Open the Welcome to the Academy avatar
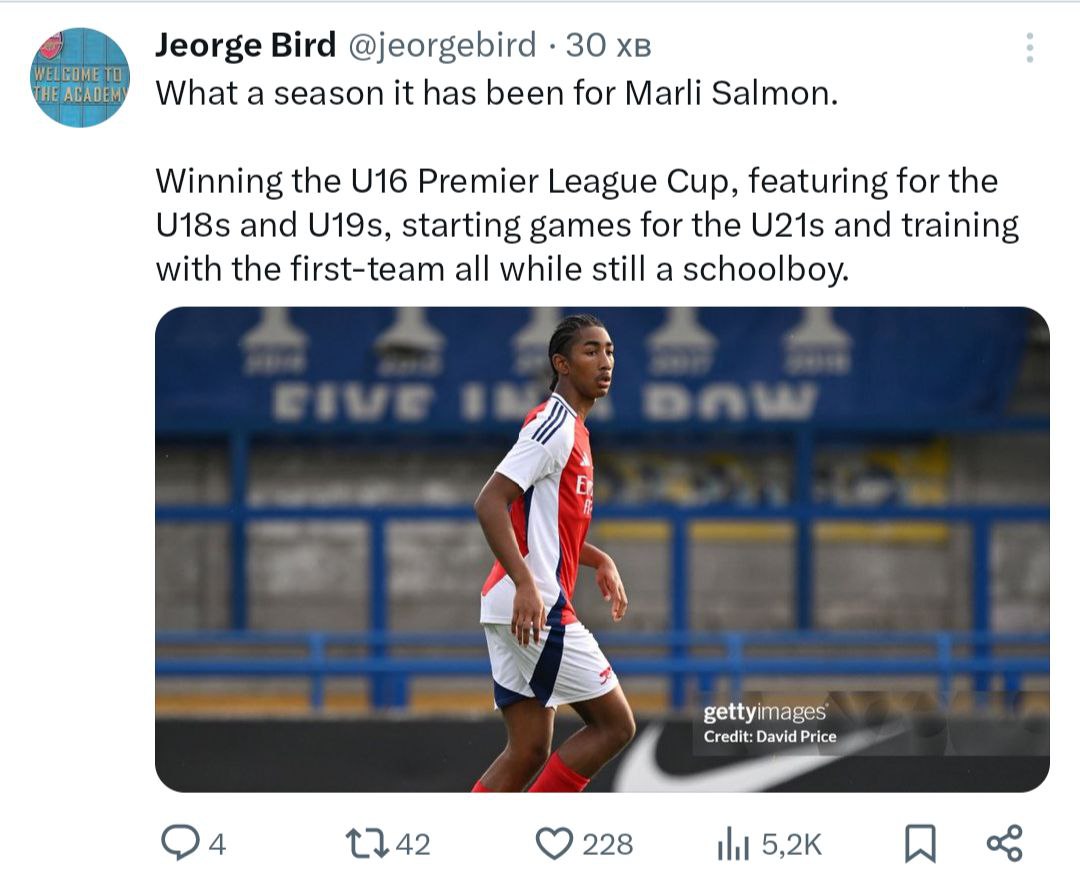The image size is (1080, 888). (x=80, y=77)
